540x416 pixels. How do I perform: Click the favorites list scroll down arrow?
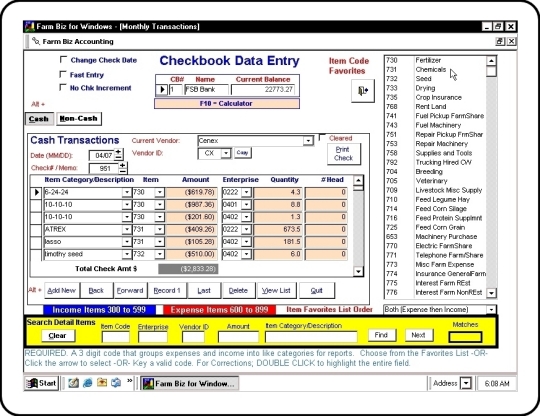click(x=491, y=293)
